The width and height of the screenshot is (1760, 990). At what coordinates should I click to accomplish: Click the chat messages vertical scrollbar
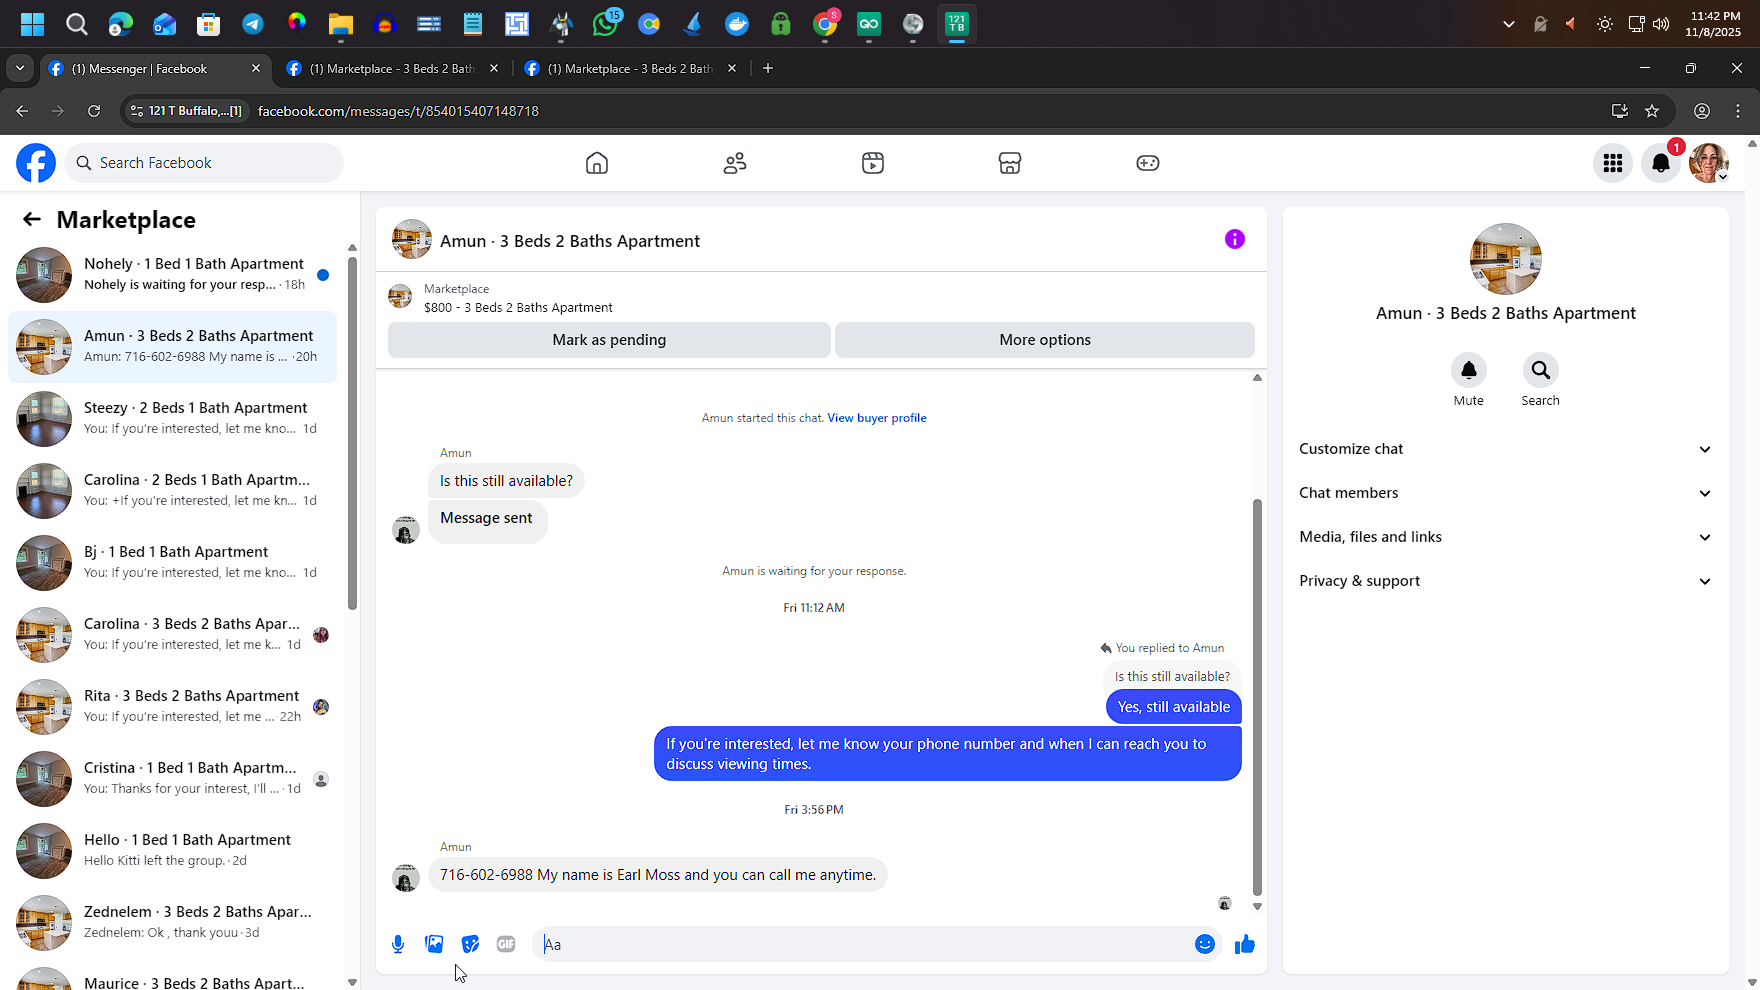pyautogui.click(x=1257, y=697)
